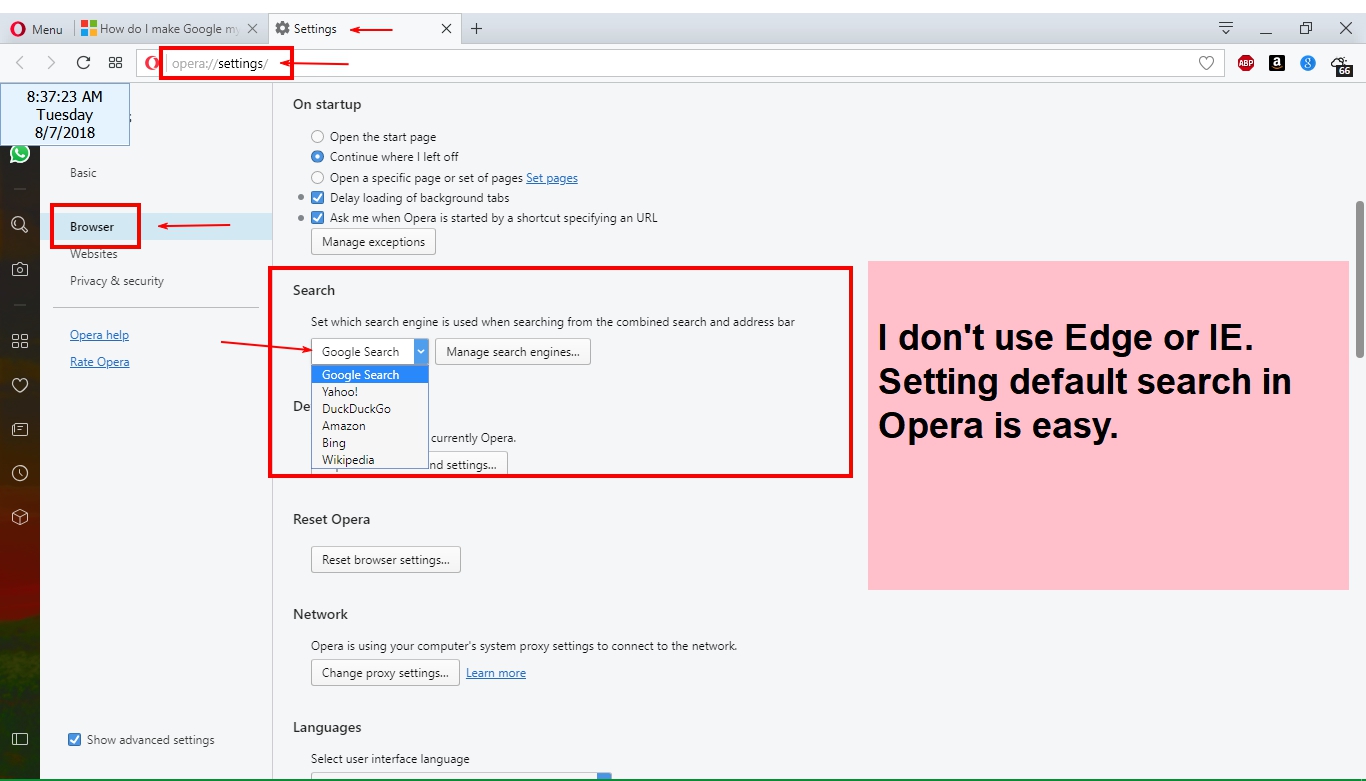Image resolution: width=1366 pixels, height=781 pixels.
Task: Click the Rate Opera link
Action: pyautogui.click(x=99, y=362)
